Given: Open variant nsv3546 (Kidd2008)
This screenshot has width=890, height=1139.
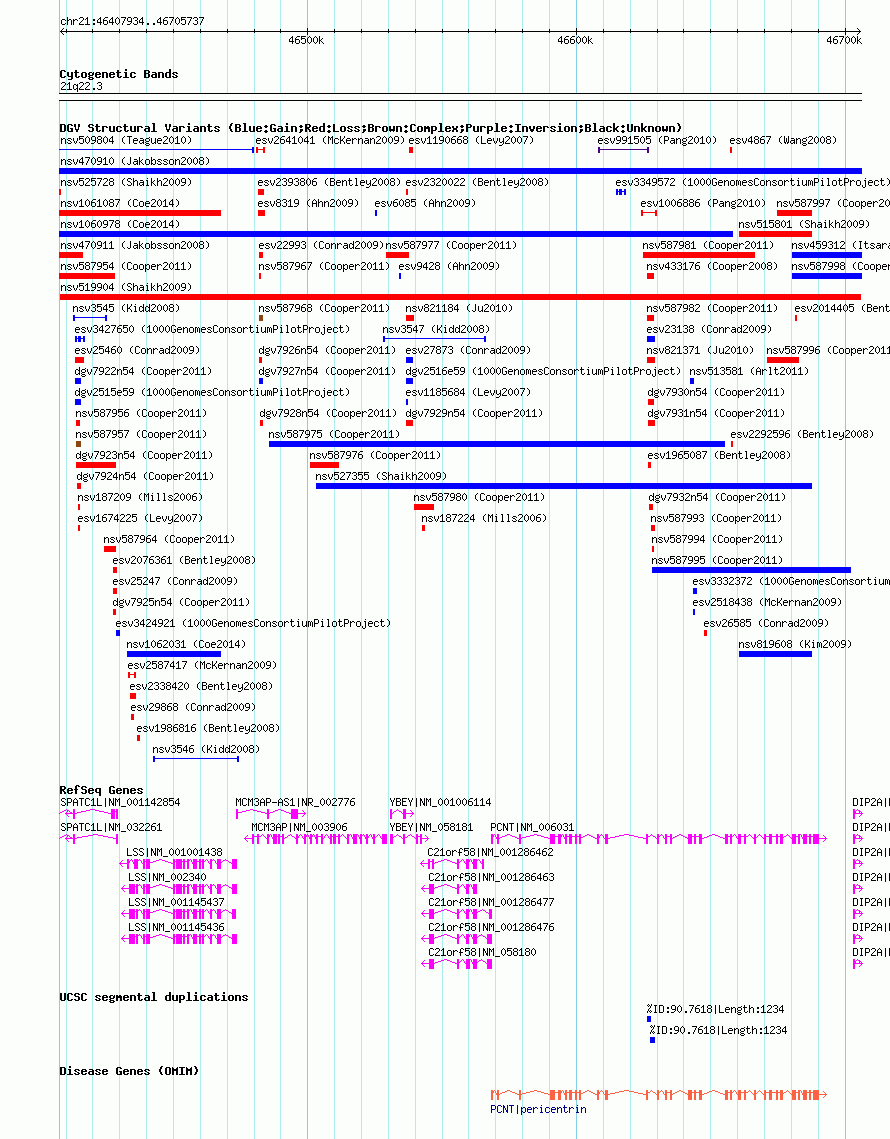Looking at the screenshot, I should click(206, 750).
